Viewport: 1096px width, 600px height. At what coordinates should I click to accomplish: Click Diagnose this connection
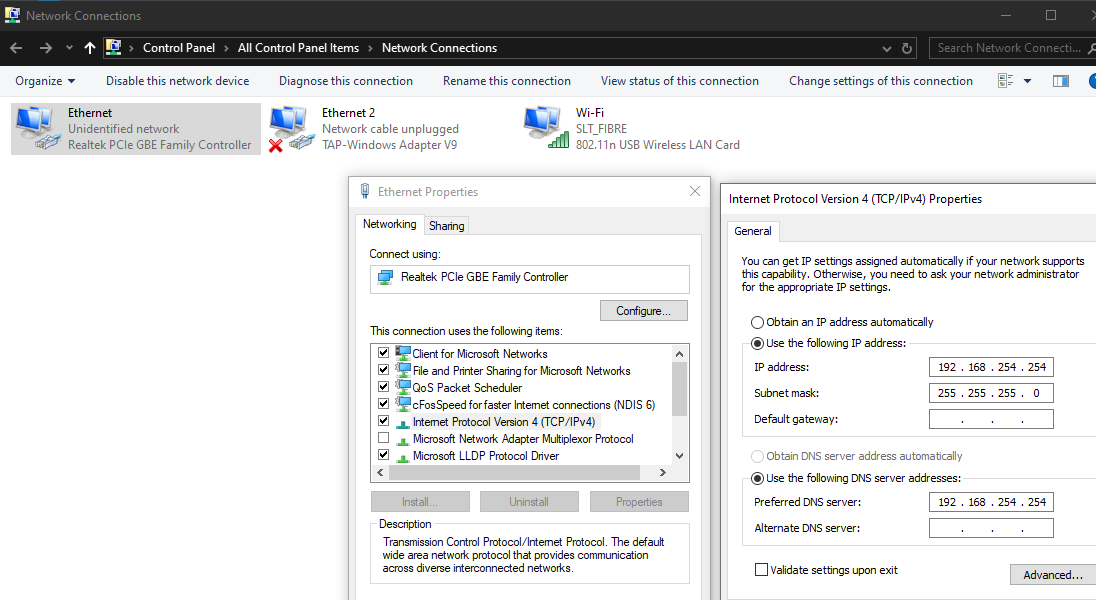tap(346, 81)
